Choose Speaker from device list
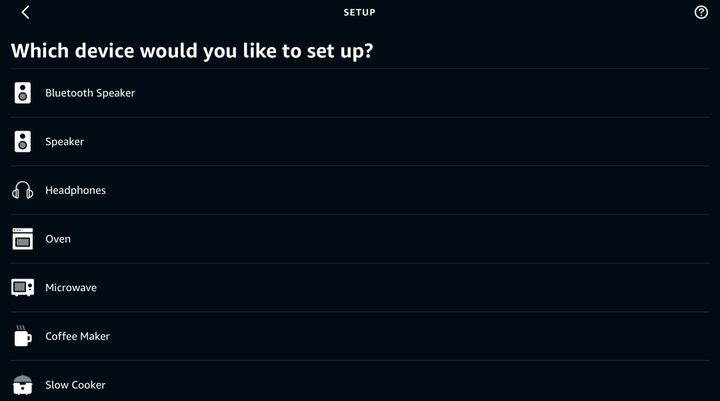 64,142
